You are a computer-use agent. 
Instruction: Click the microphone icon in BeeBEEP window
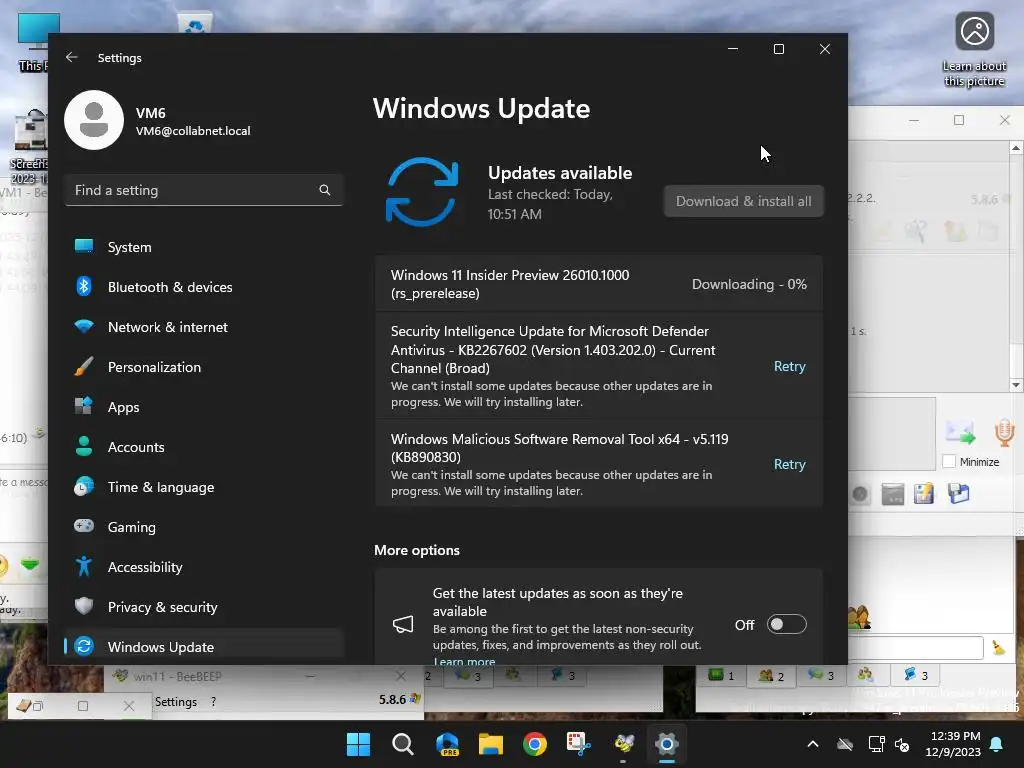point(1004,433)
